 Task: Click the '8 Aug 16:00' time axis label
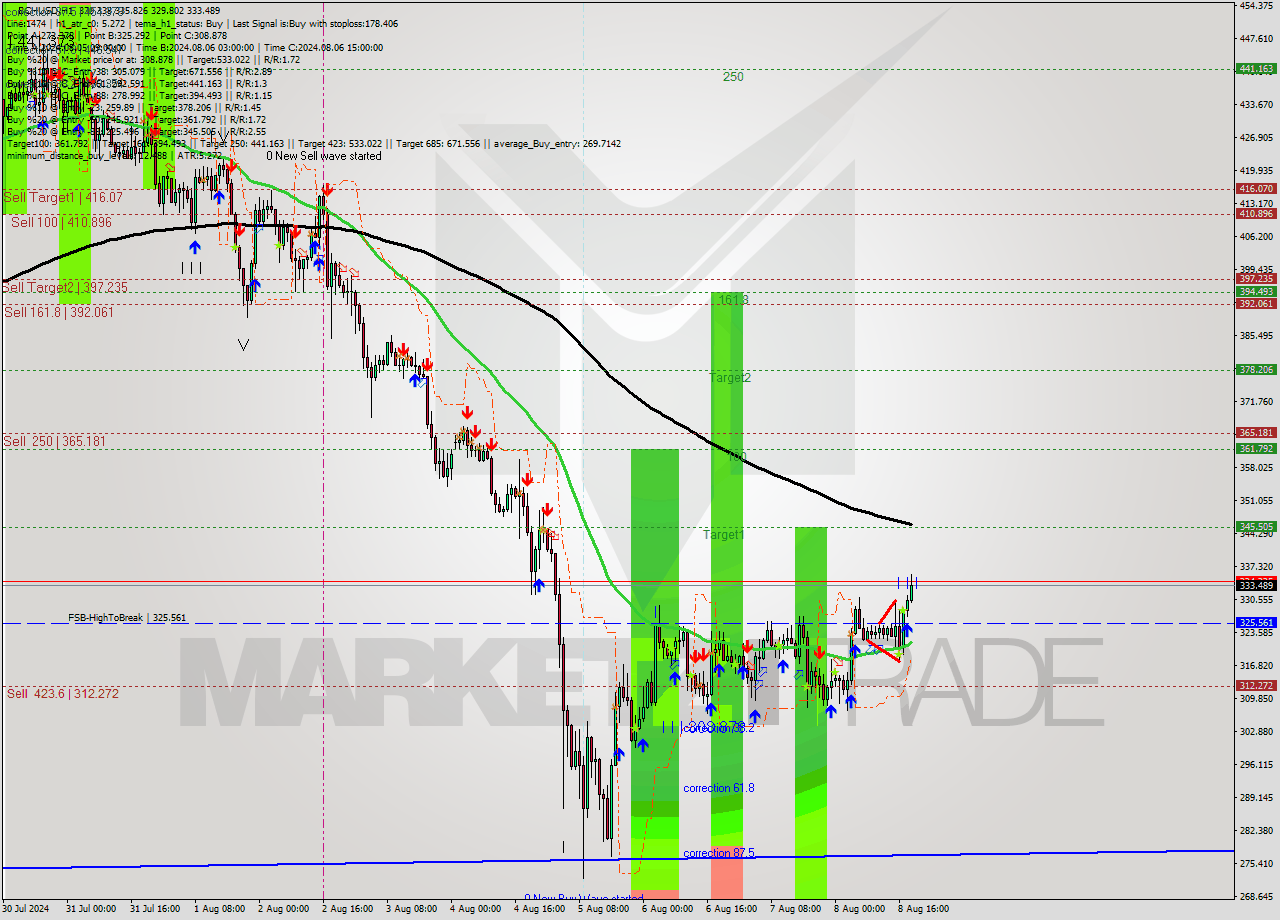(x=923, y=909)
